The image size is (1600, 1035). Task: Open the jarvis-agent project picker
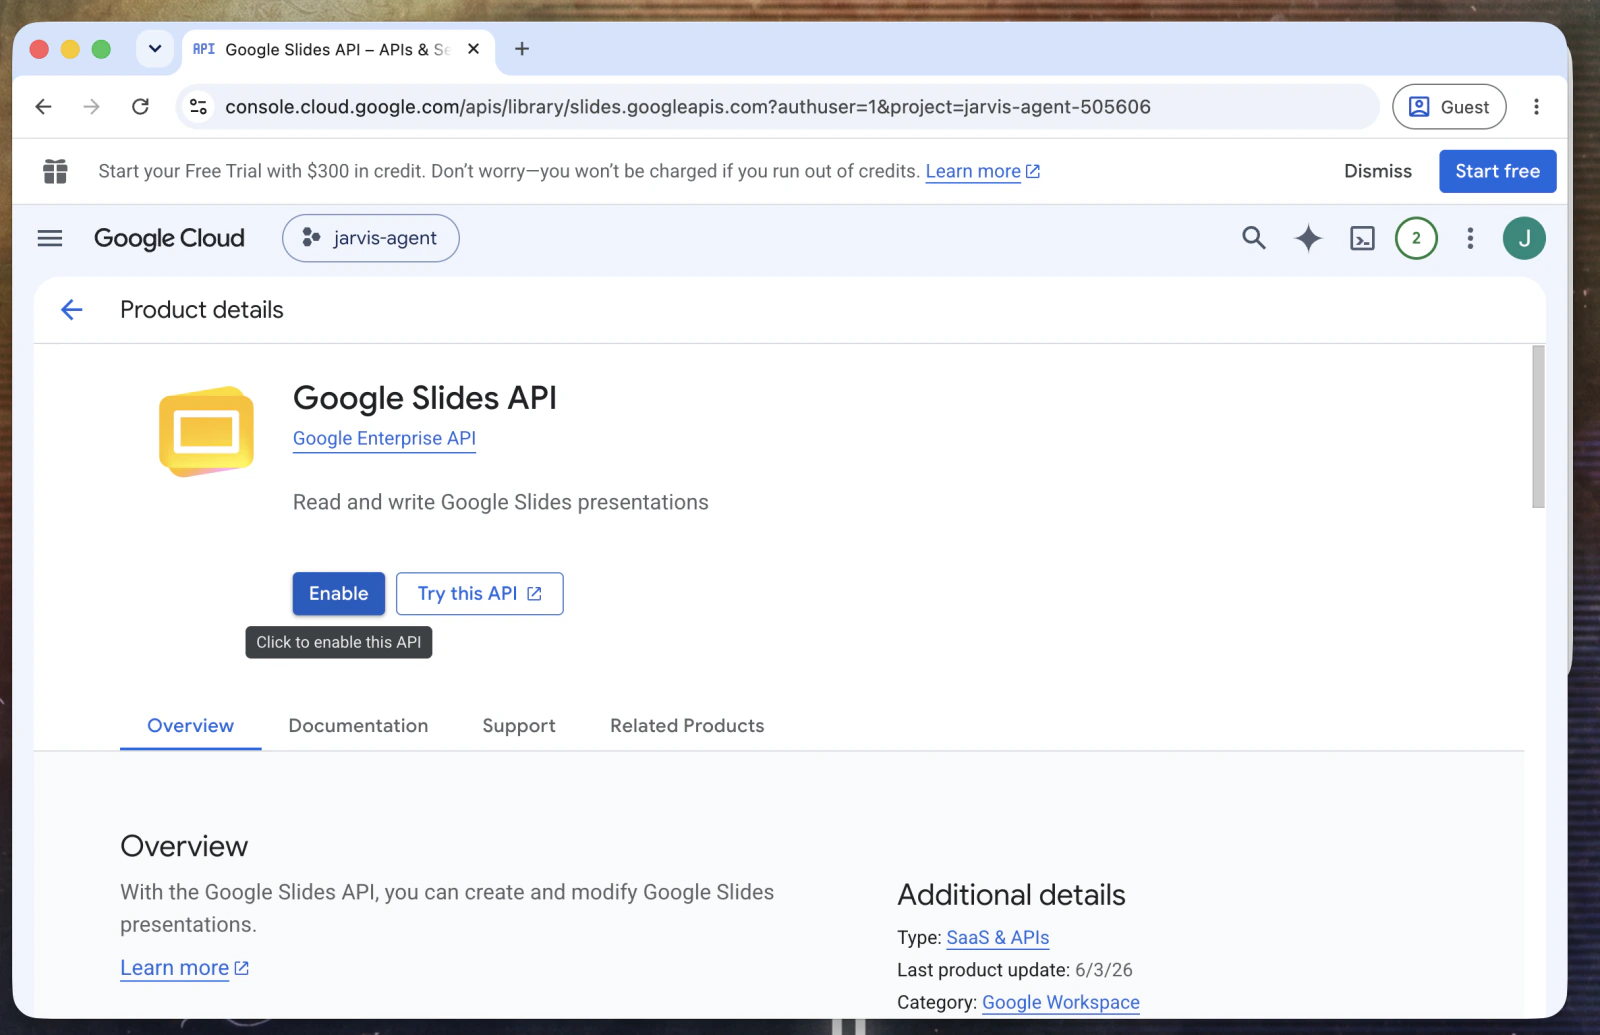click(371, 238)
